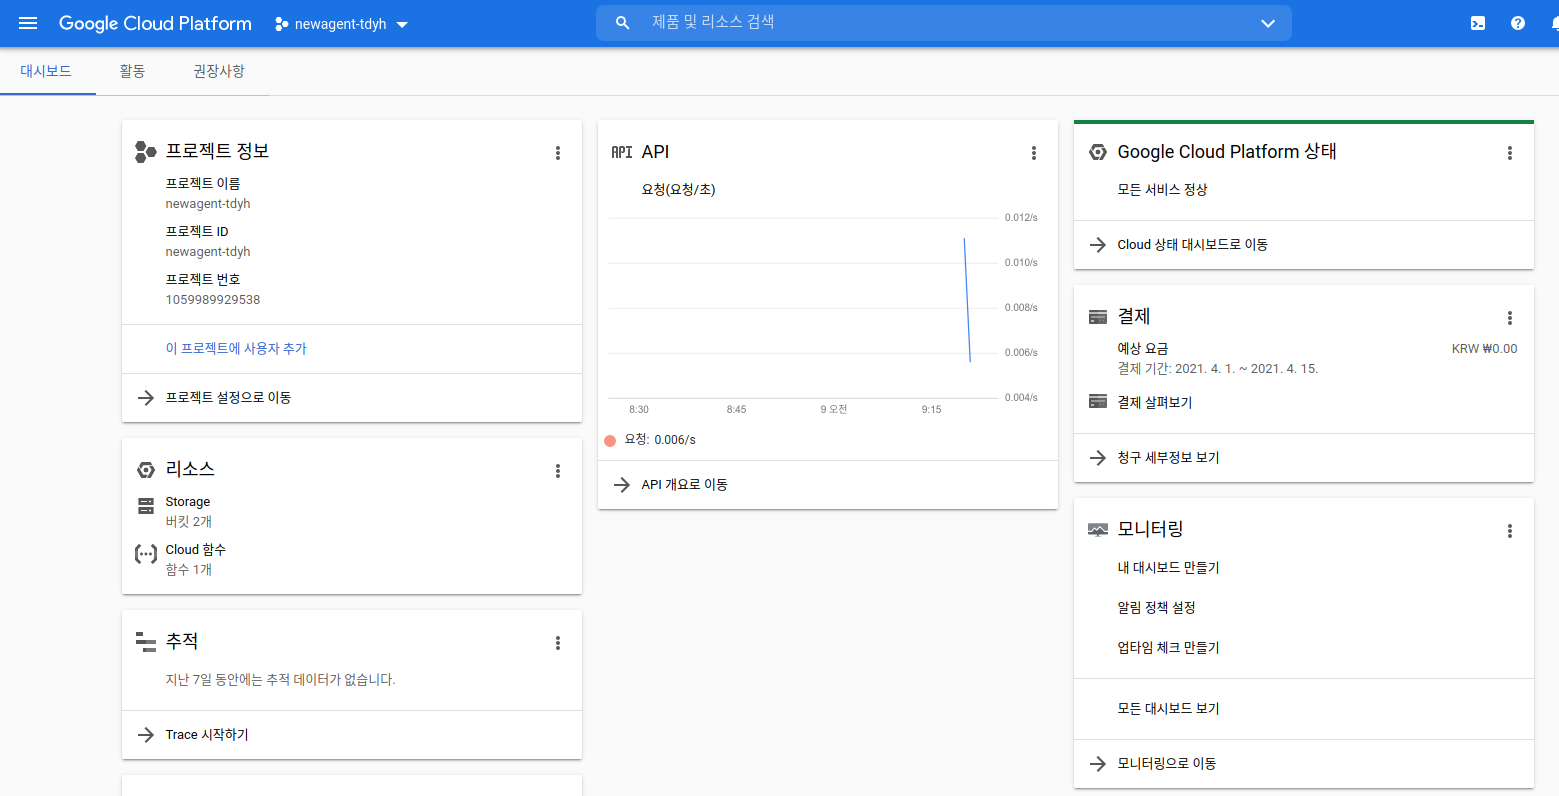
Task: Open 결제 card options menu
Action: click(1510, 318)
